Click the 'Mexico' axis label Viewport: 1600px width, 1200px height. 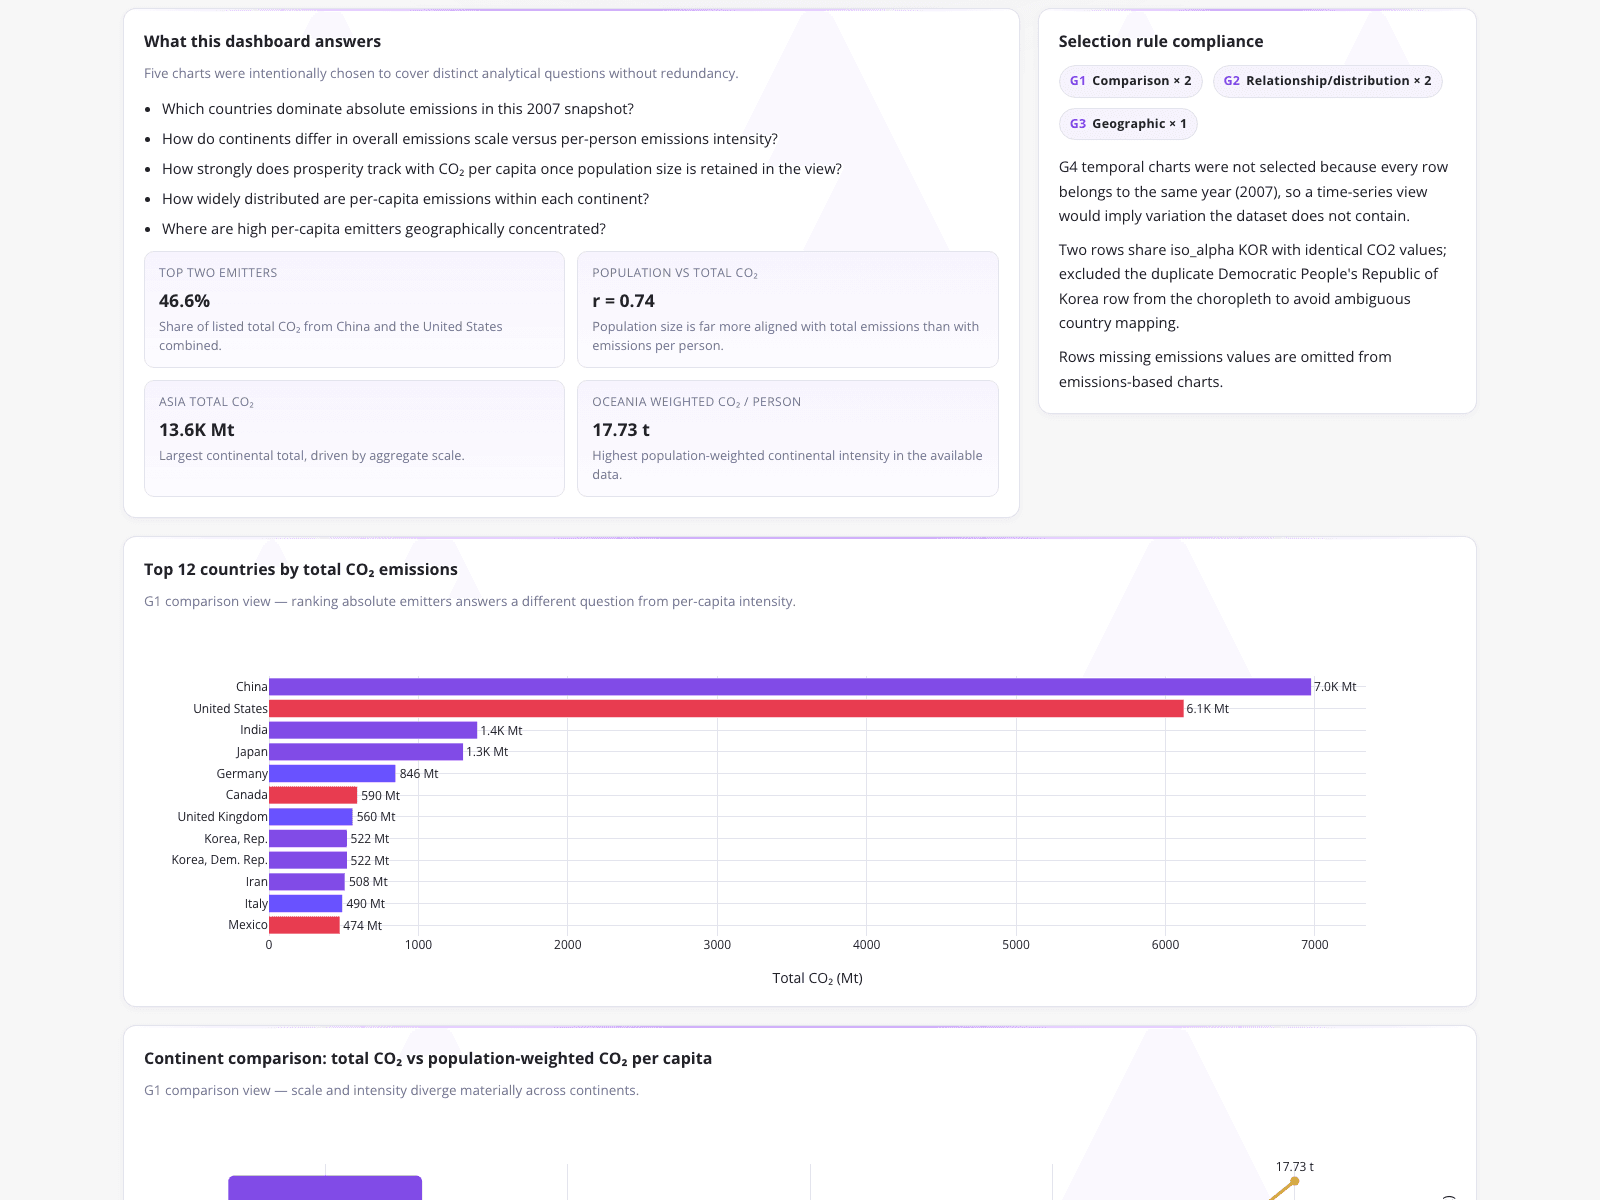pyautogui.click(x=248, y=925)
